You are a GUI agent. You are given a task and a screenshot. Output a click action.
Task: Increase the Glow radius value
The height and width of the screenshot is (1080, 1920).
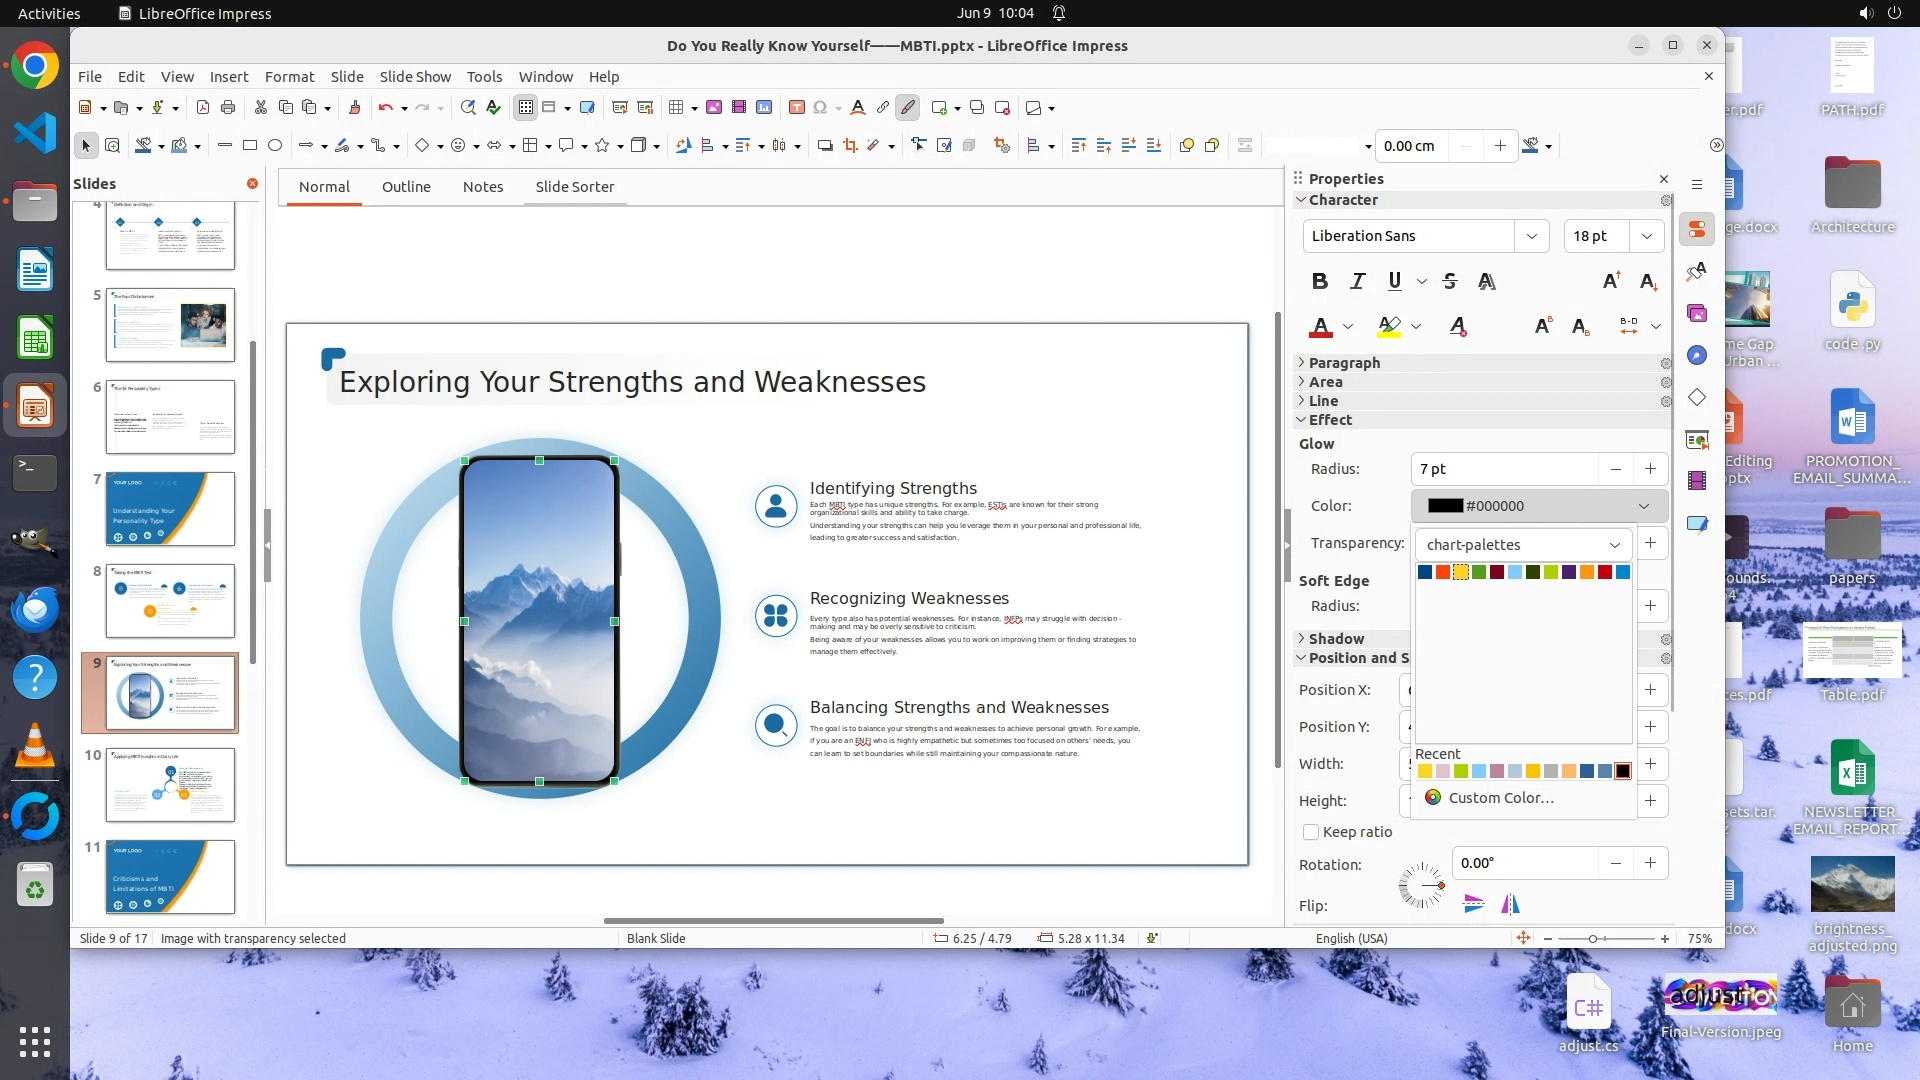pyautogui.click(x=1650, y=469)
